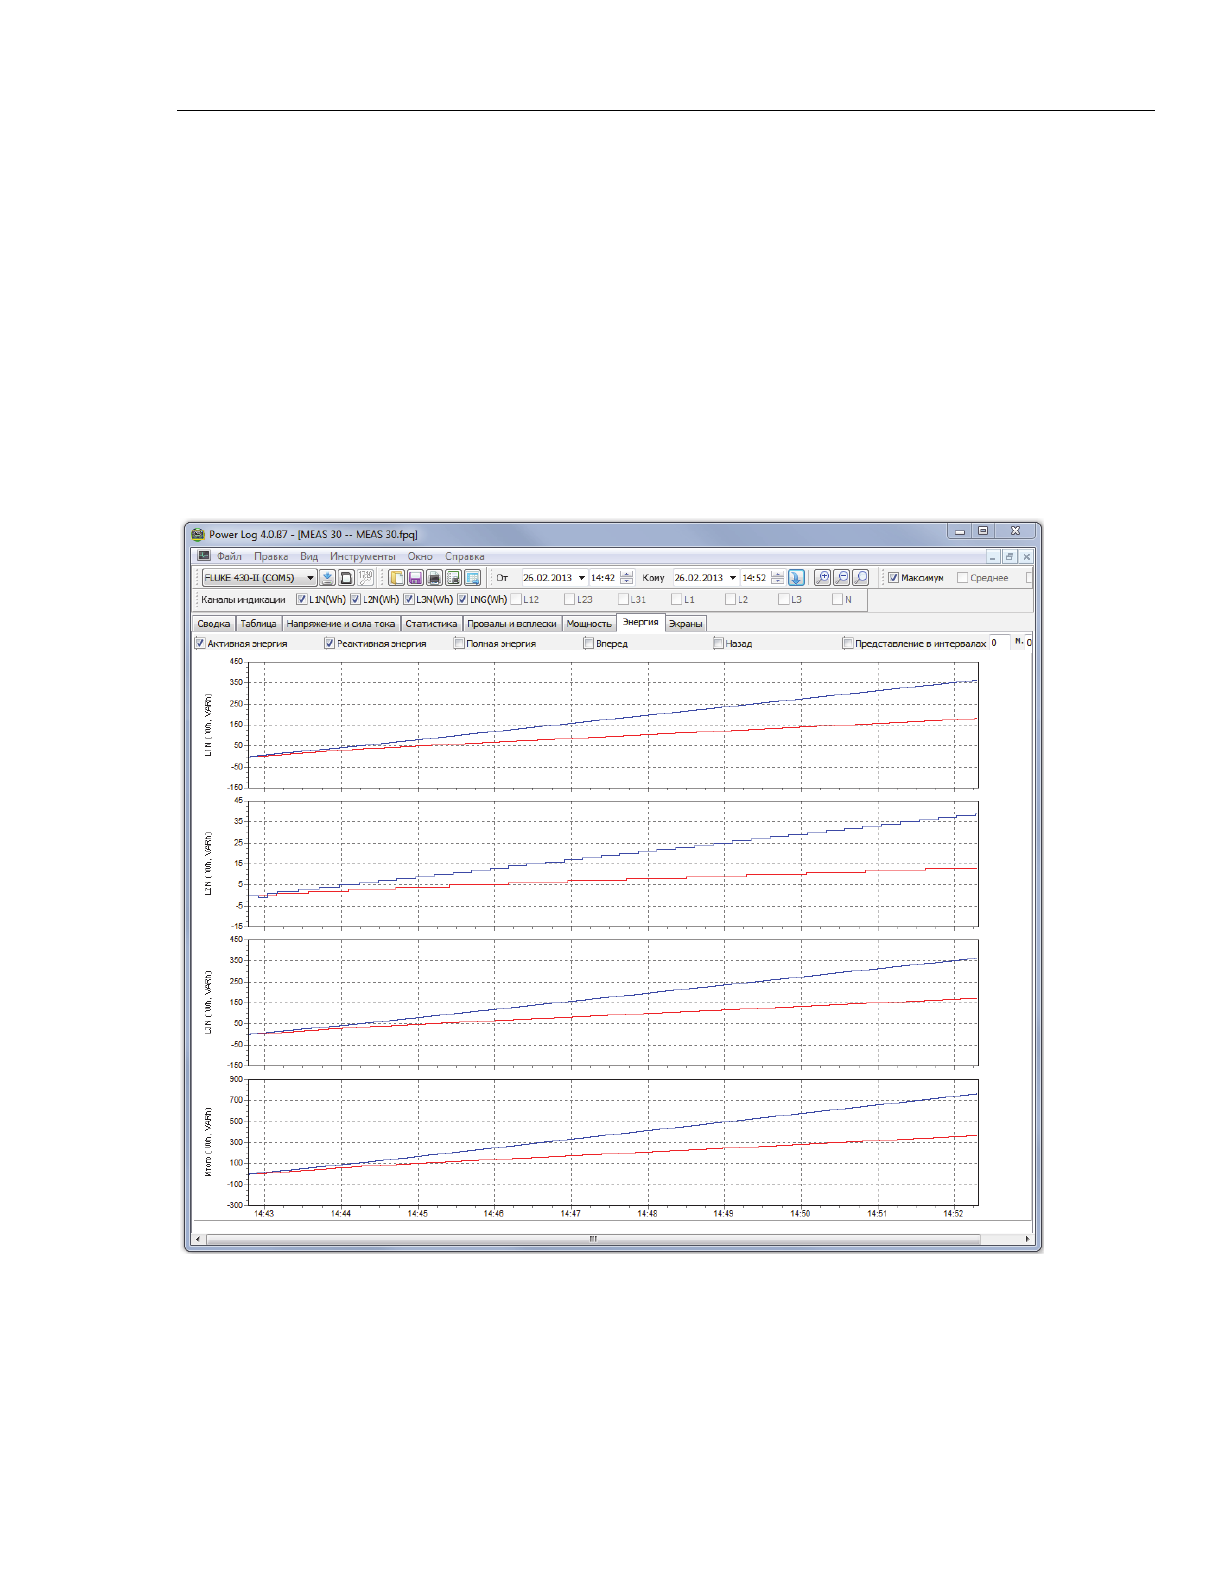Click the zoom out magnifier icon
The width and height of the screenshot is (1224, 1584).
point(841,578)
